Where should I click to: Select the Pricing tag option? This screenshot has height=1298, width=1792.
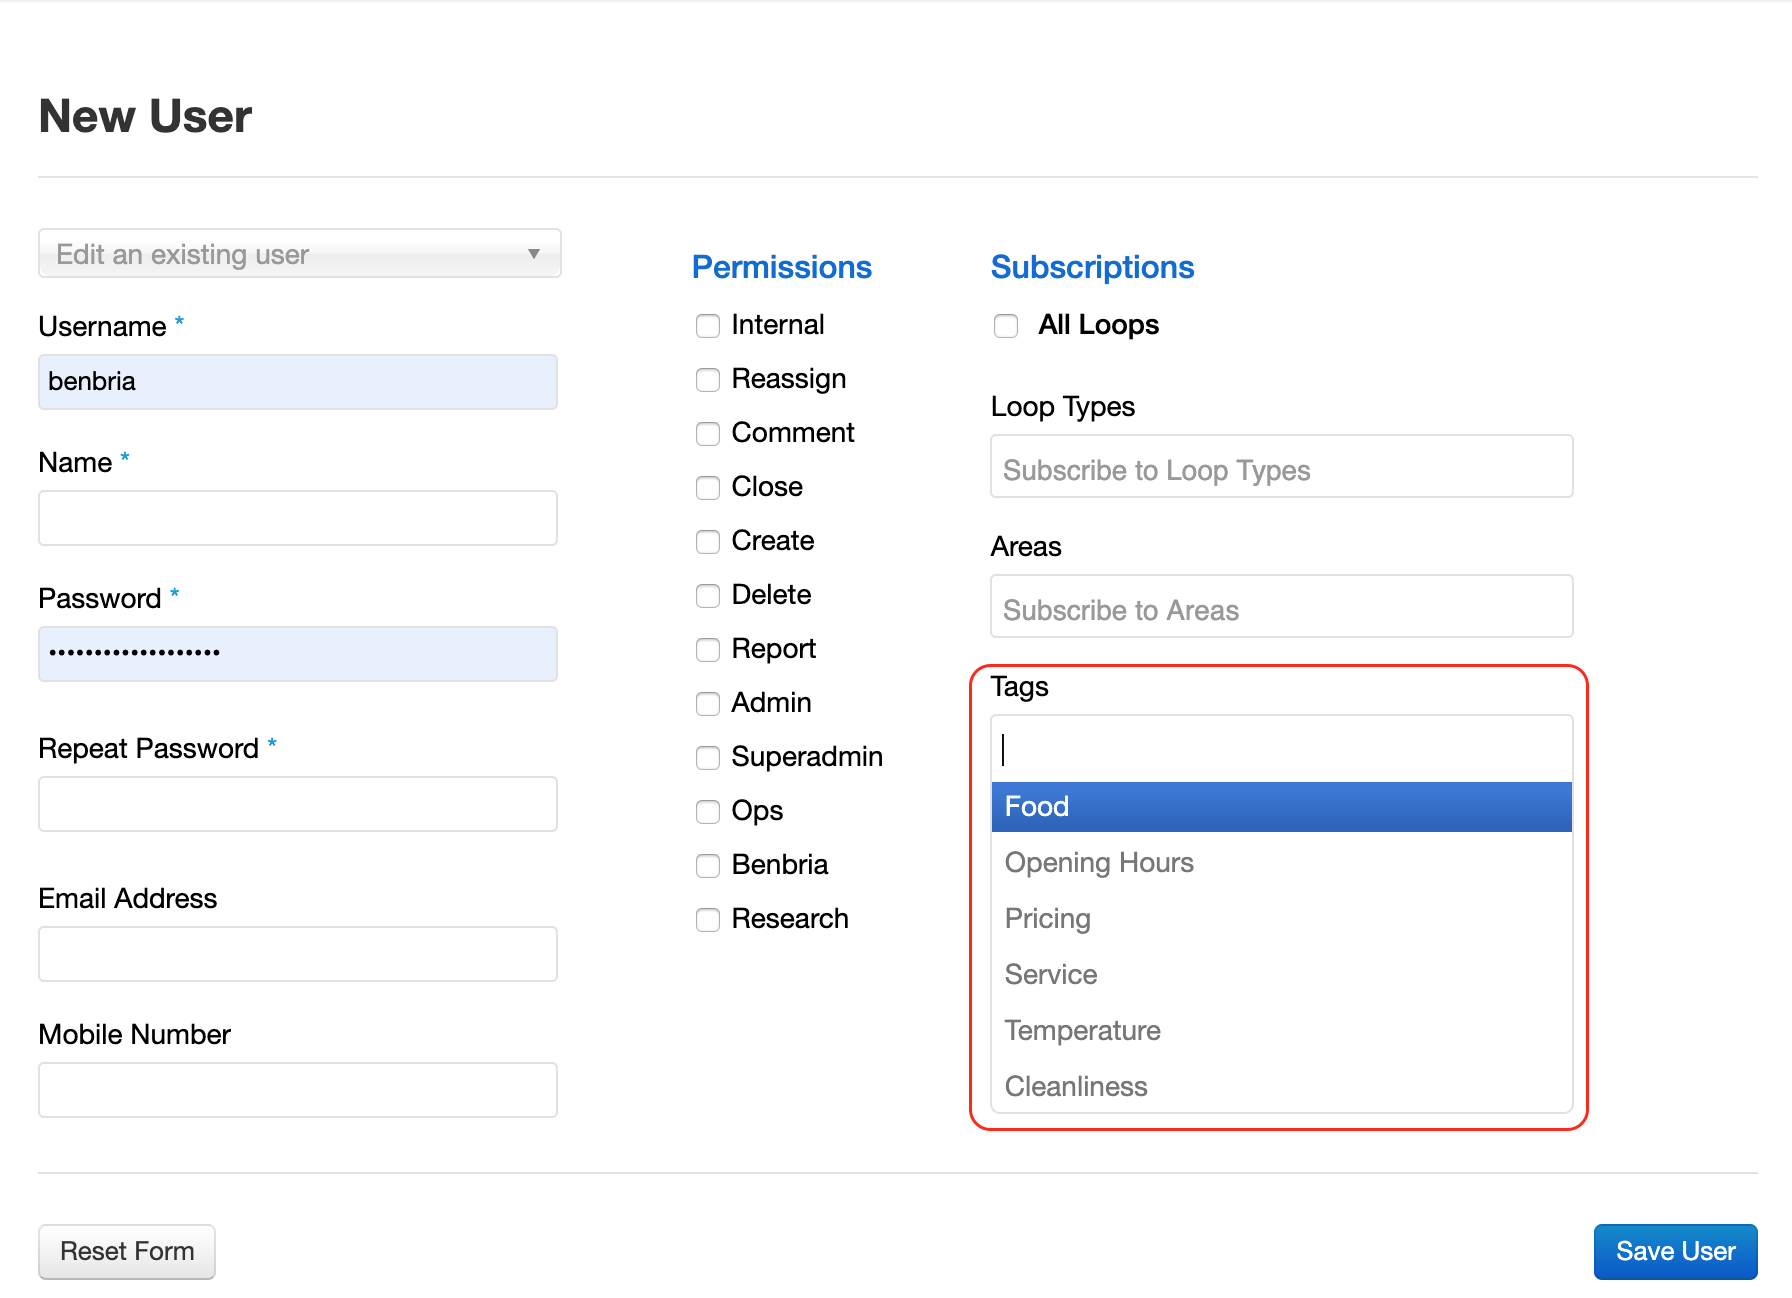(x=1281, y=919)
